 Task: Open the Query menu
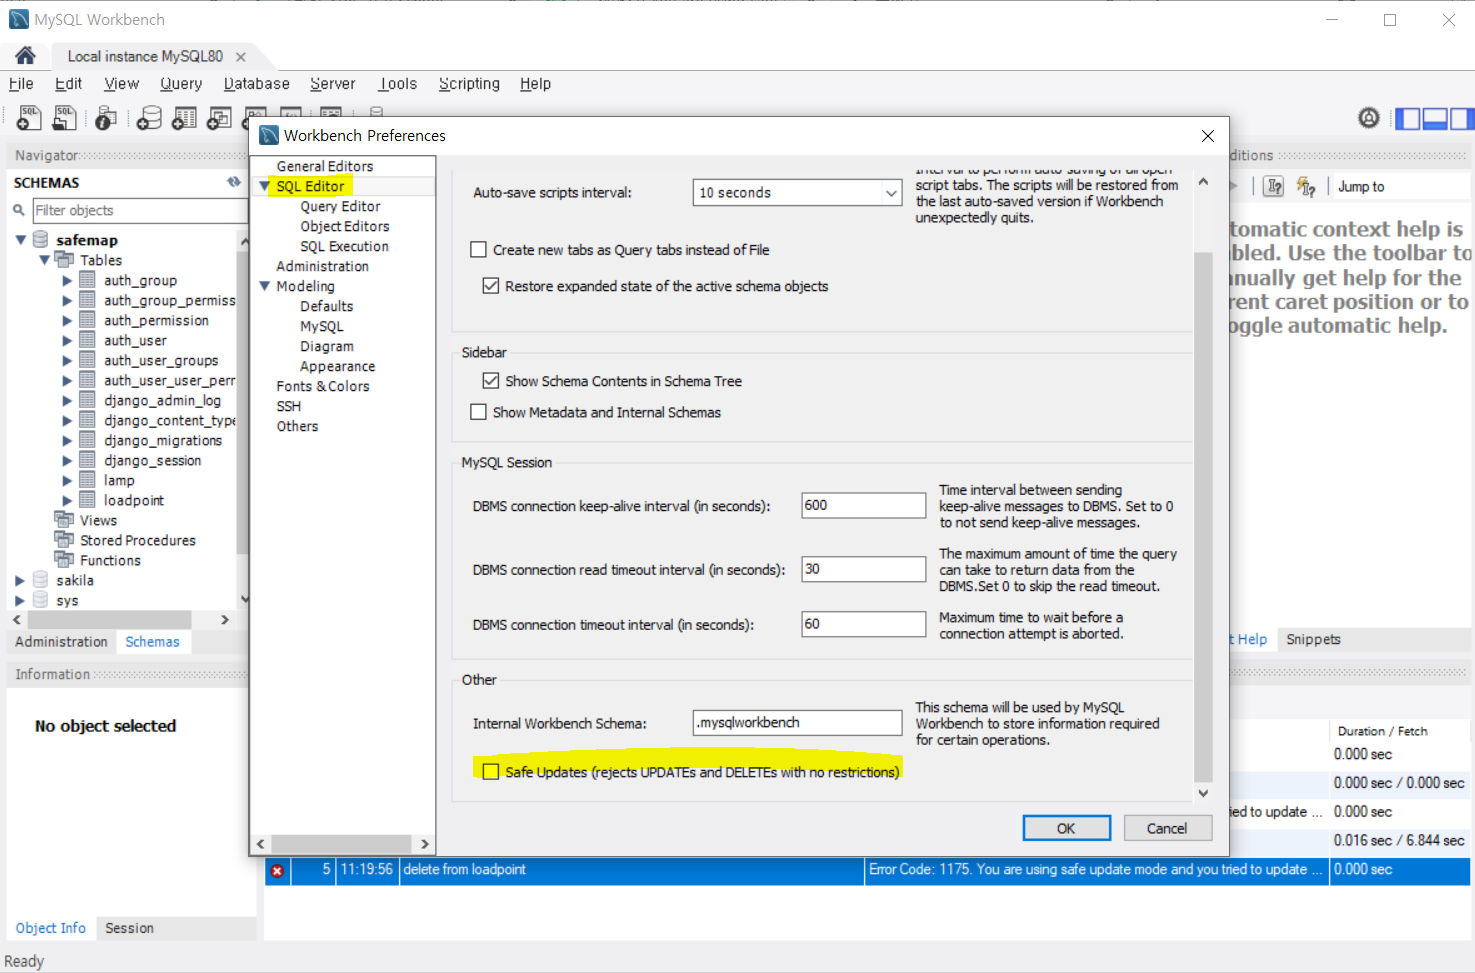181,84
